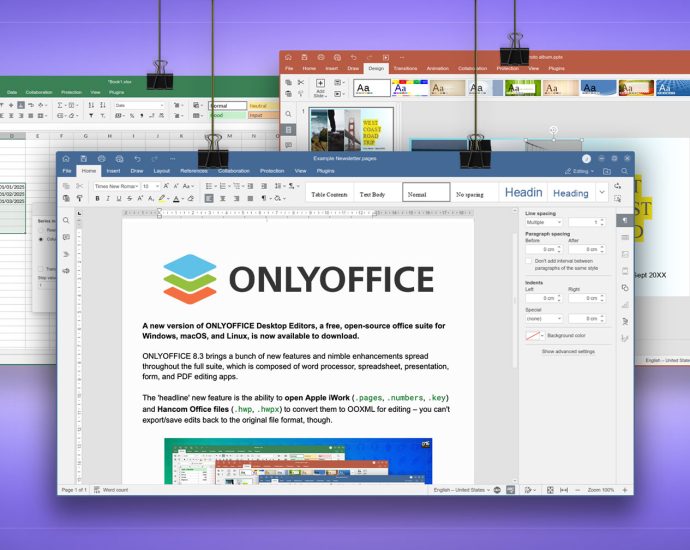The image size is (690, 550).
Task: Open Transitions tab in presentation window
Action: click(x=405, y=69)
